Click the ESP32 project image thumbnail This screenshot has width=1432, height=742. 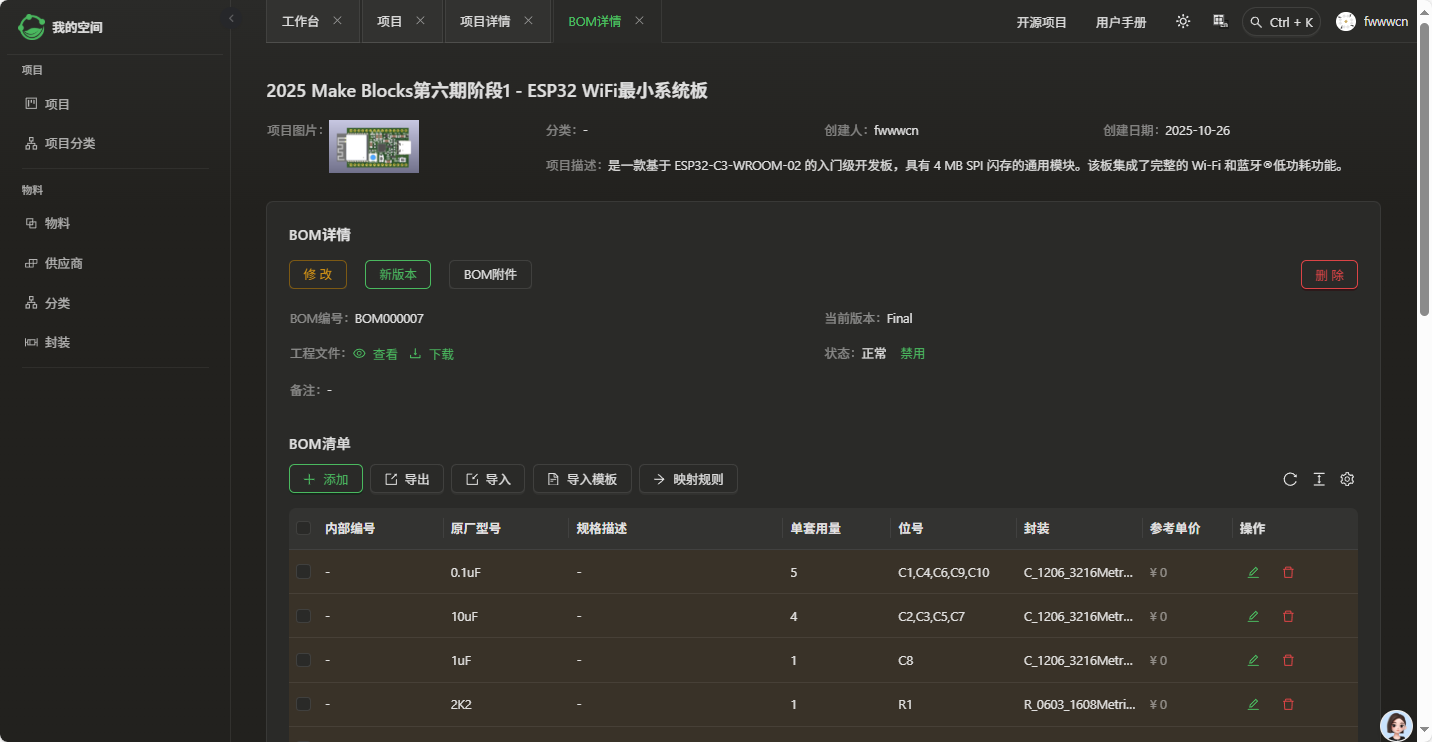tap(373, 145)
